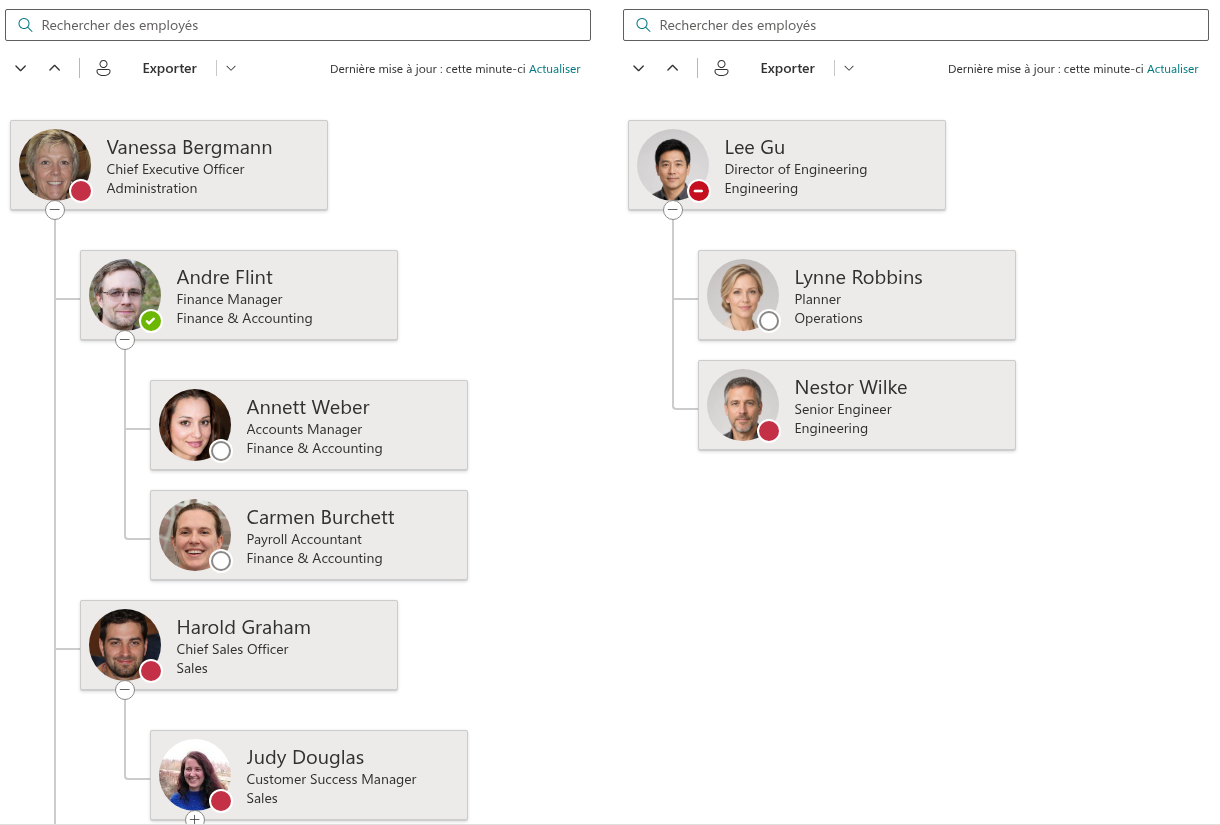Click 'Finance Manager' title text
This screenshot has height=825, width=1220.
[230, 299]
